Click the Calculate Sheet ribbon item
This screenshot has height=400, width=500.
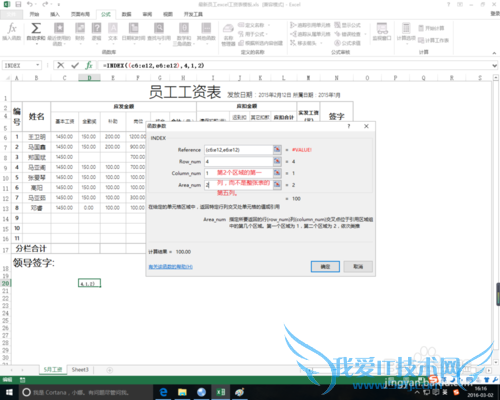click(433, 40)
